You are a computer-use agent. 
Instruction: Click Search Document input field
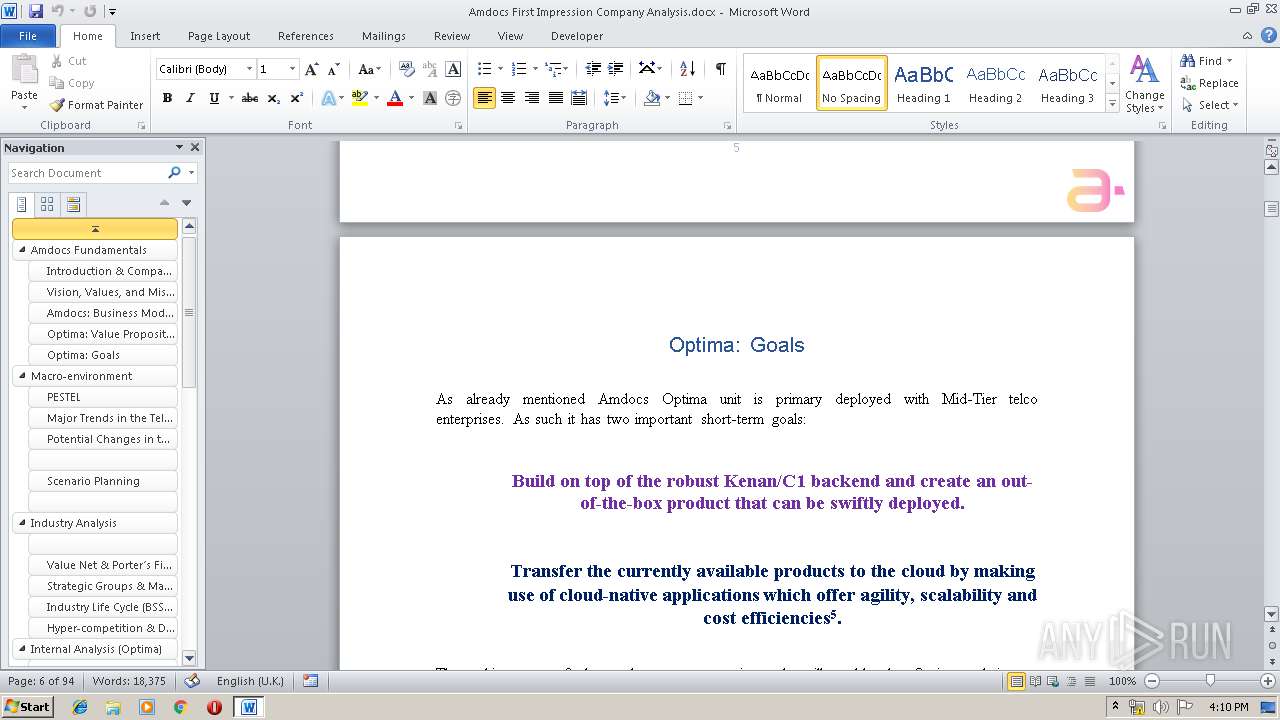pyautogui.click(x=88, y=173)
